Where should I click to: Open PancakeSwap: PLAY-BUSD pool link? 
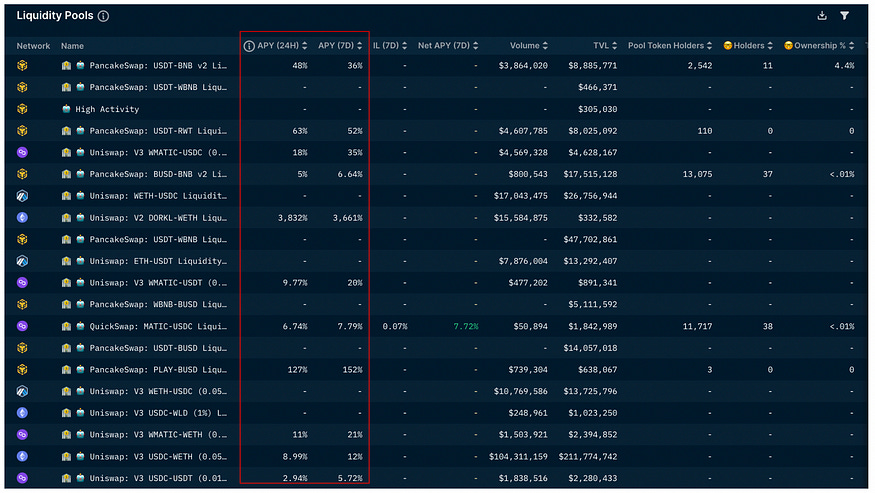point(158,370)
